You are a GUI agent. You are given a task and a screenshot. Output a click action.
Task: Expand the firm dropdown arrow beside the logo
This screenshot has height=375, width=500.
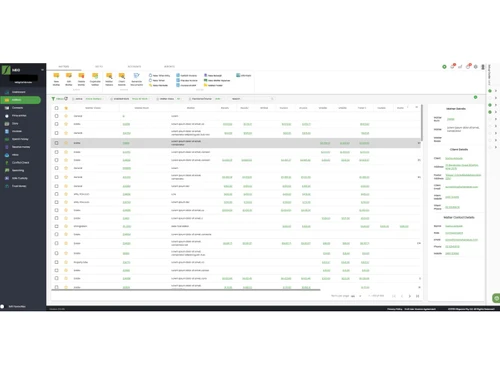click(x=42, y=70)
